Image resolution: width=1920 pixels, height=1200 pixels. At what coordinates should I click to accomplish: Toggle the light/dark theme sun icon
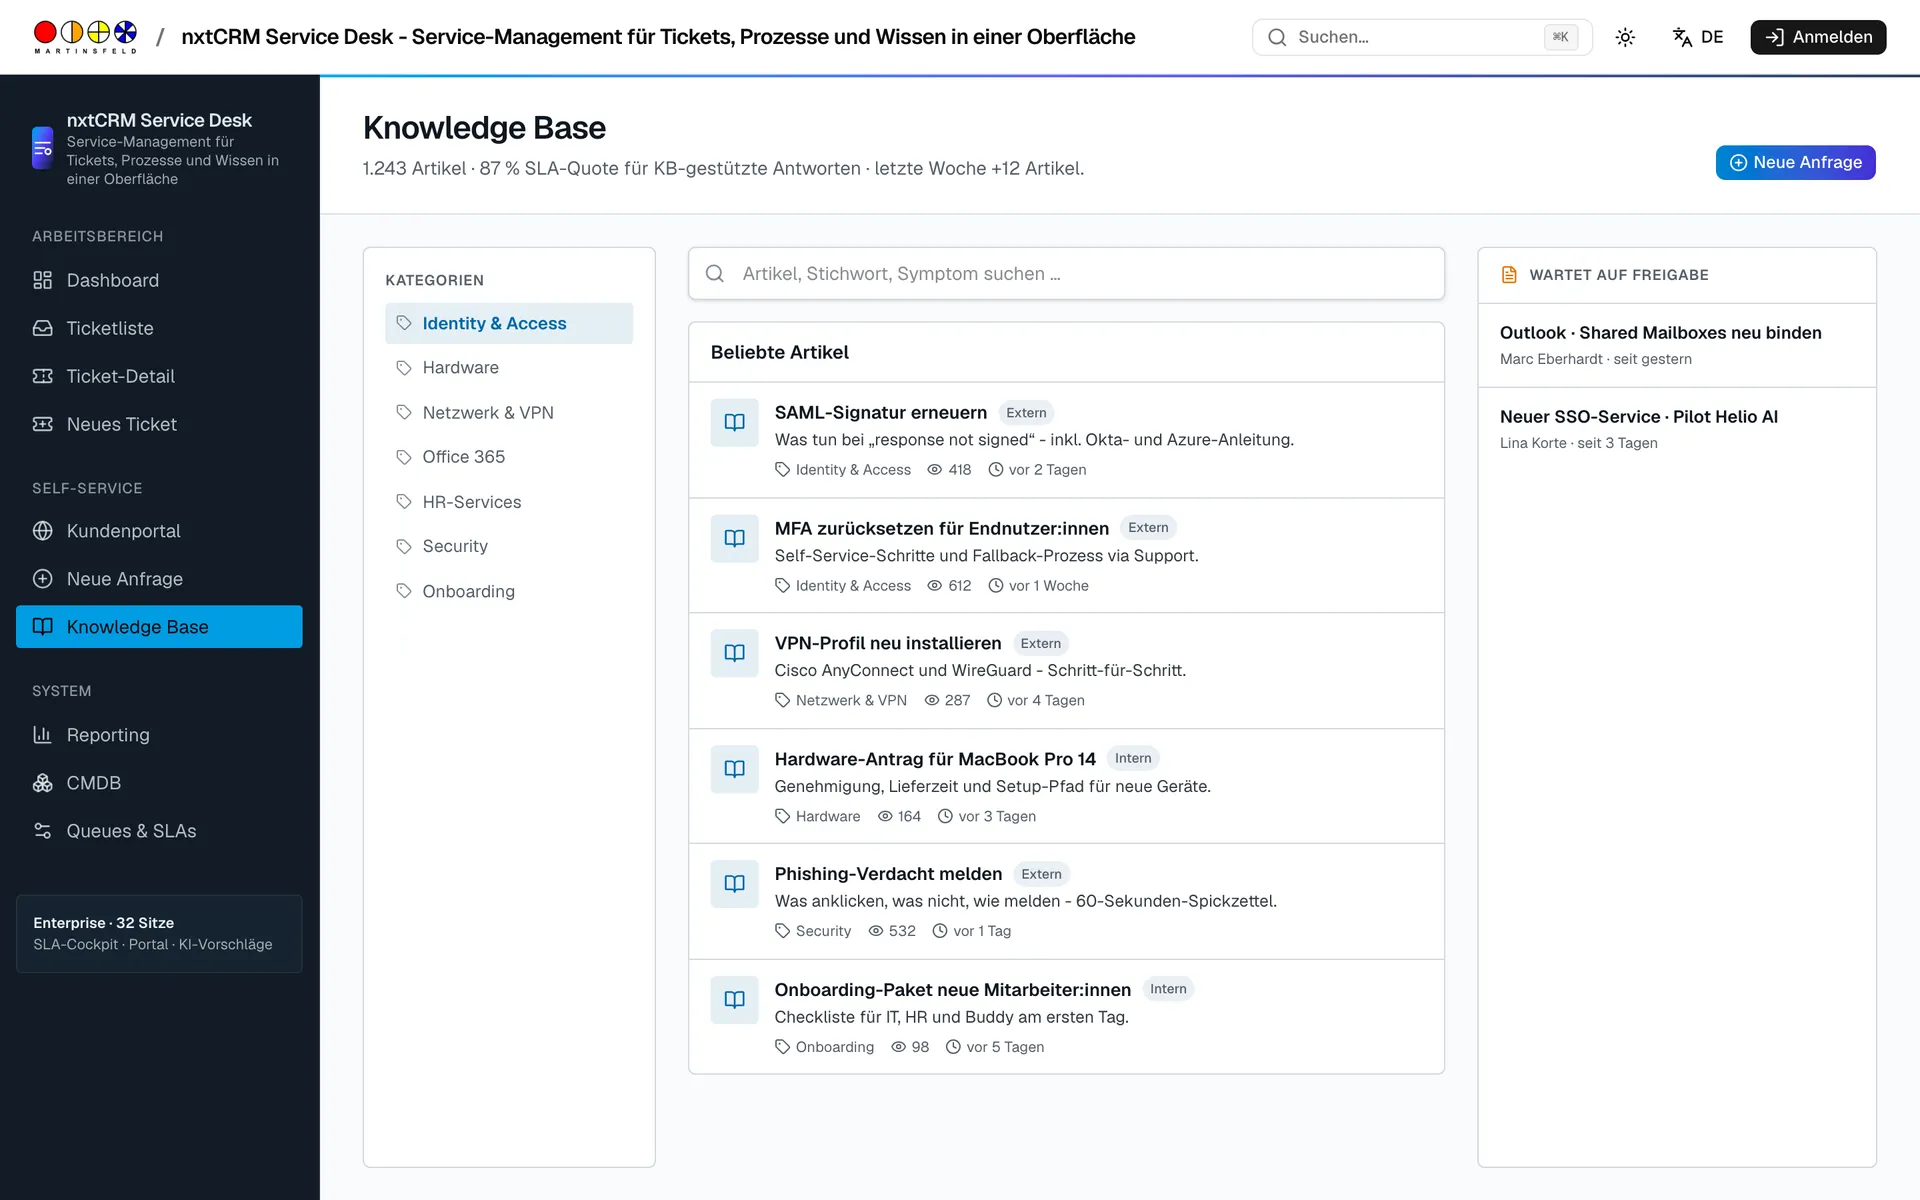pyautogui.click(x=1625, y=37)
